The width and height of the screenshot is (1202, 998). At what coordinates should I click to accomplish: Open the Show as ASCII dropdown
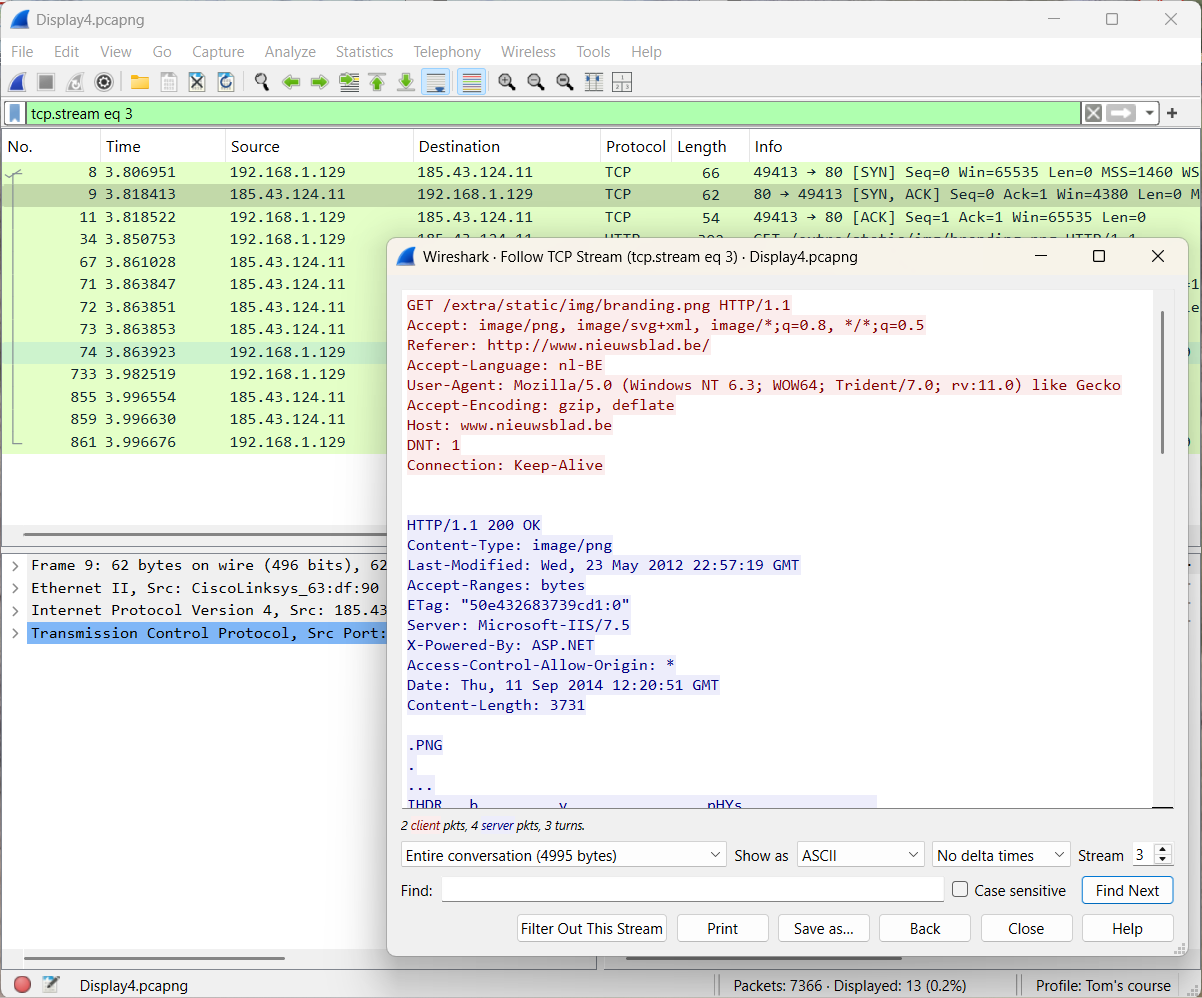point(860,856)
